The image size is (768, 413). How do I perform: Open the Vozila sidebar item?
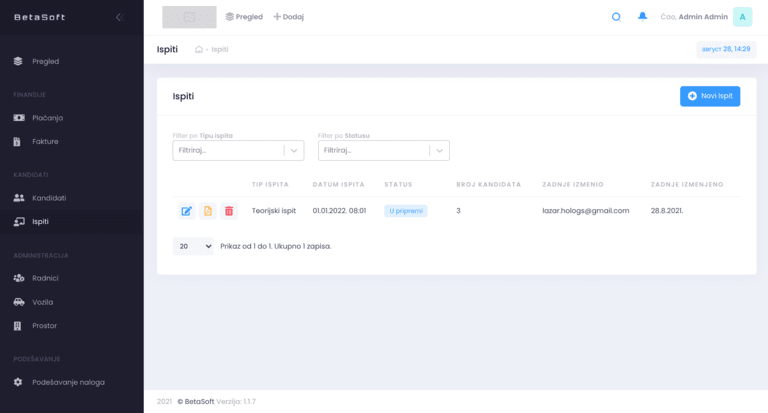click(72, 302)
